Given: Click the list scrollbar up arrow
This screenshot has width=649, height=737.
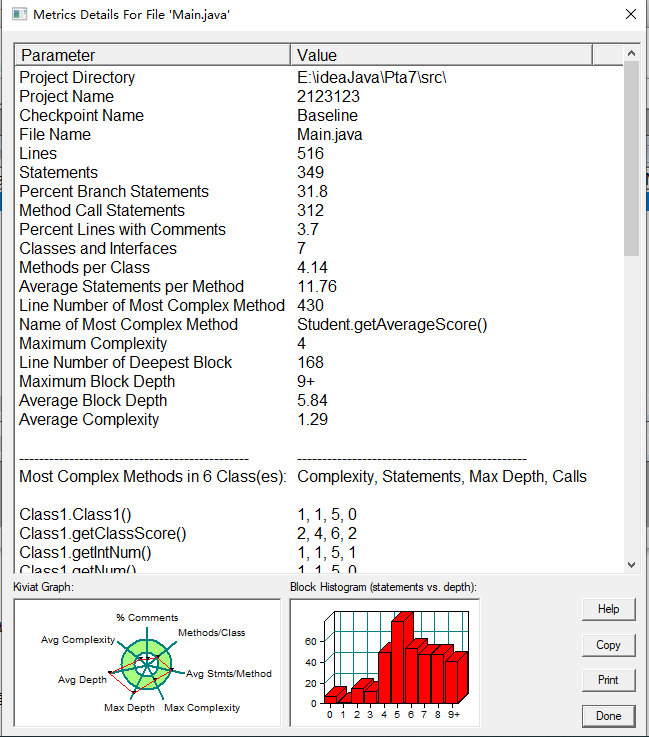Looking at the screenshot, I should pyautogui.click(x=631, y=54).
